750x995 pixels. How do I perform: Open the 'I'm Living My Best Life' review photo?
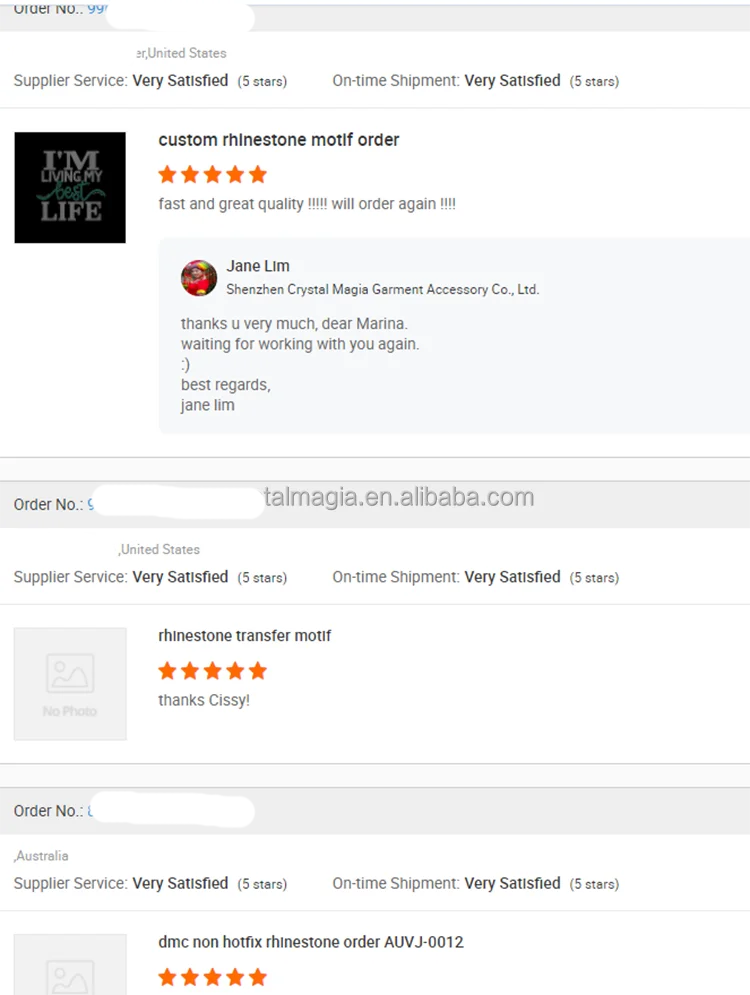(x=70, y=187)
